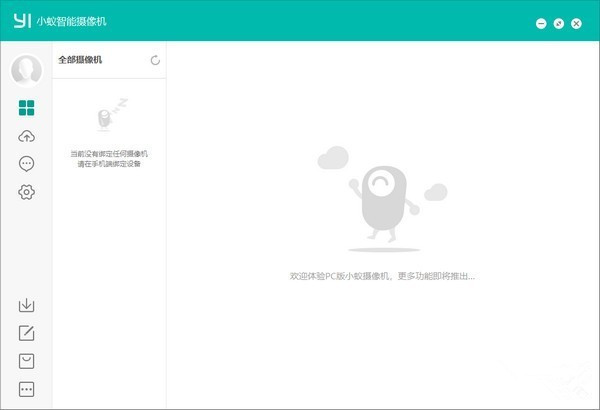Minimize the 小蚁智能摄像机 window
The height and width of the screenshot is (410, 600).
(541, 23)
